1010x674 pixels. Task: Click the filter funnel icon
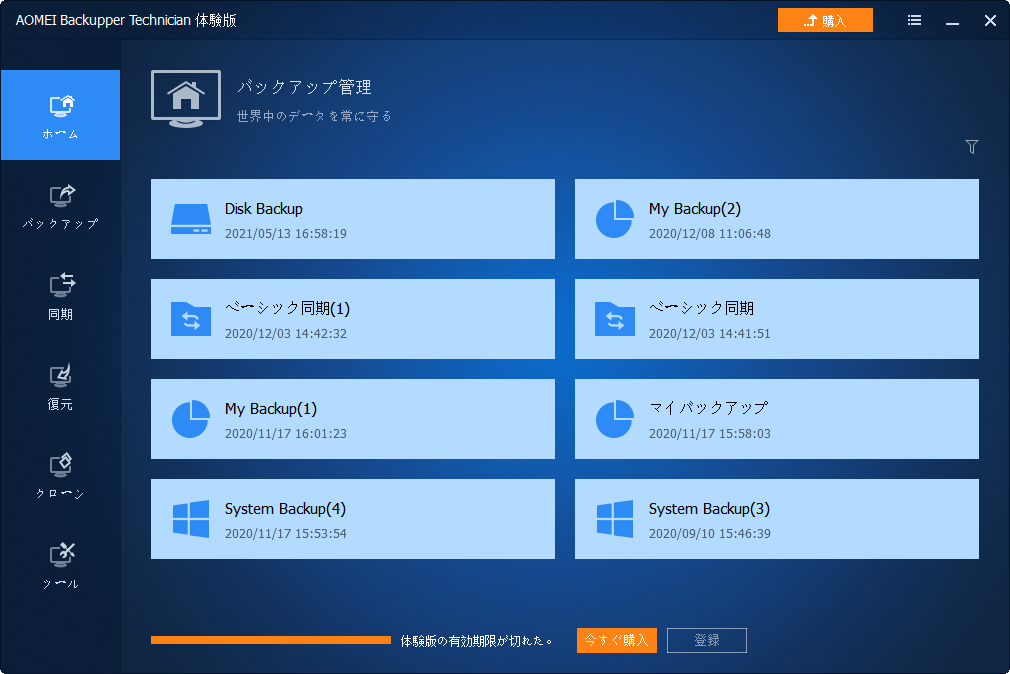tap(972, 147)
